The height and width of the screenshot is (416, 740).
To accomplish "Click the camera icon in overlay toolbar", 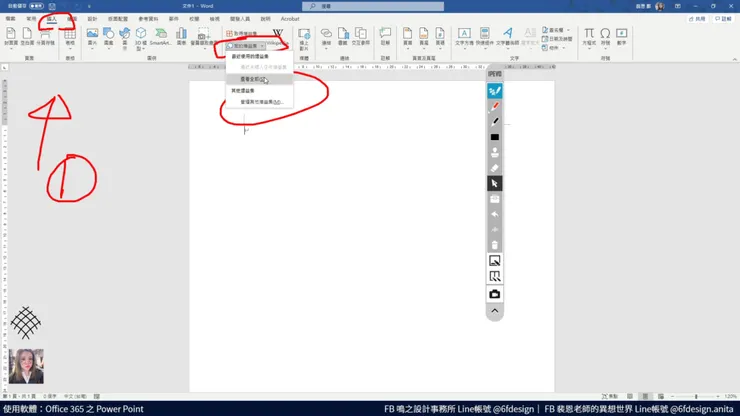I will click(495, 294).
